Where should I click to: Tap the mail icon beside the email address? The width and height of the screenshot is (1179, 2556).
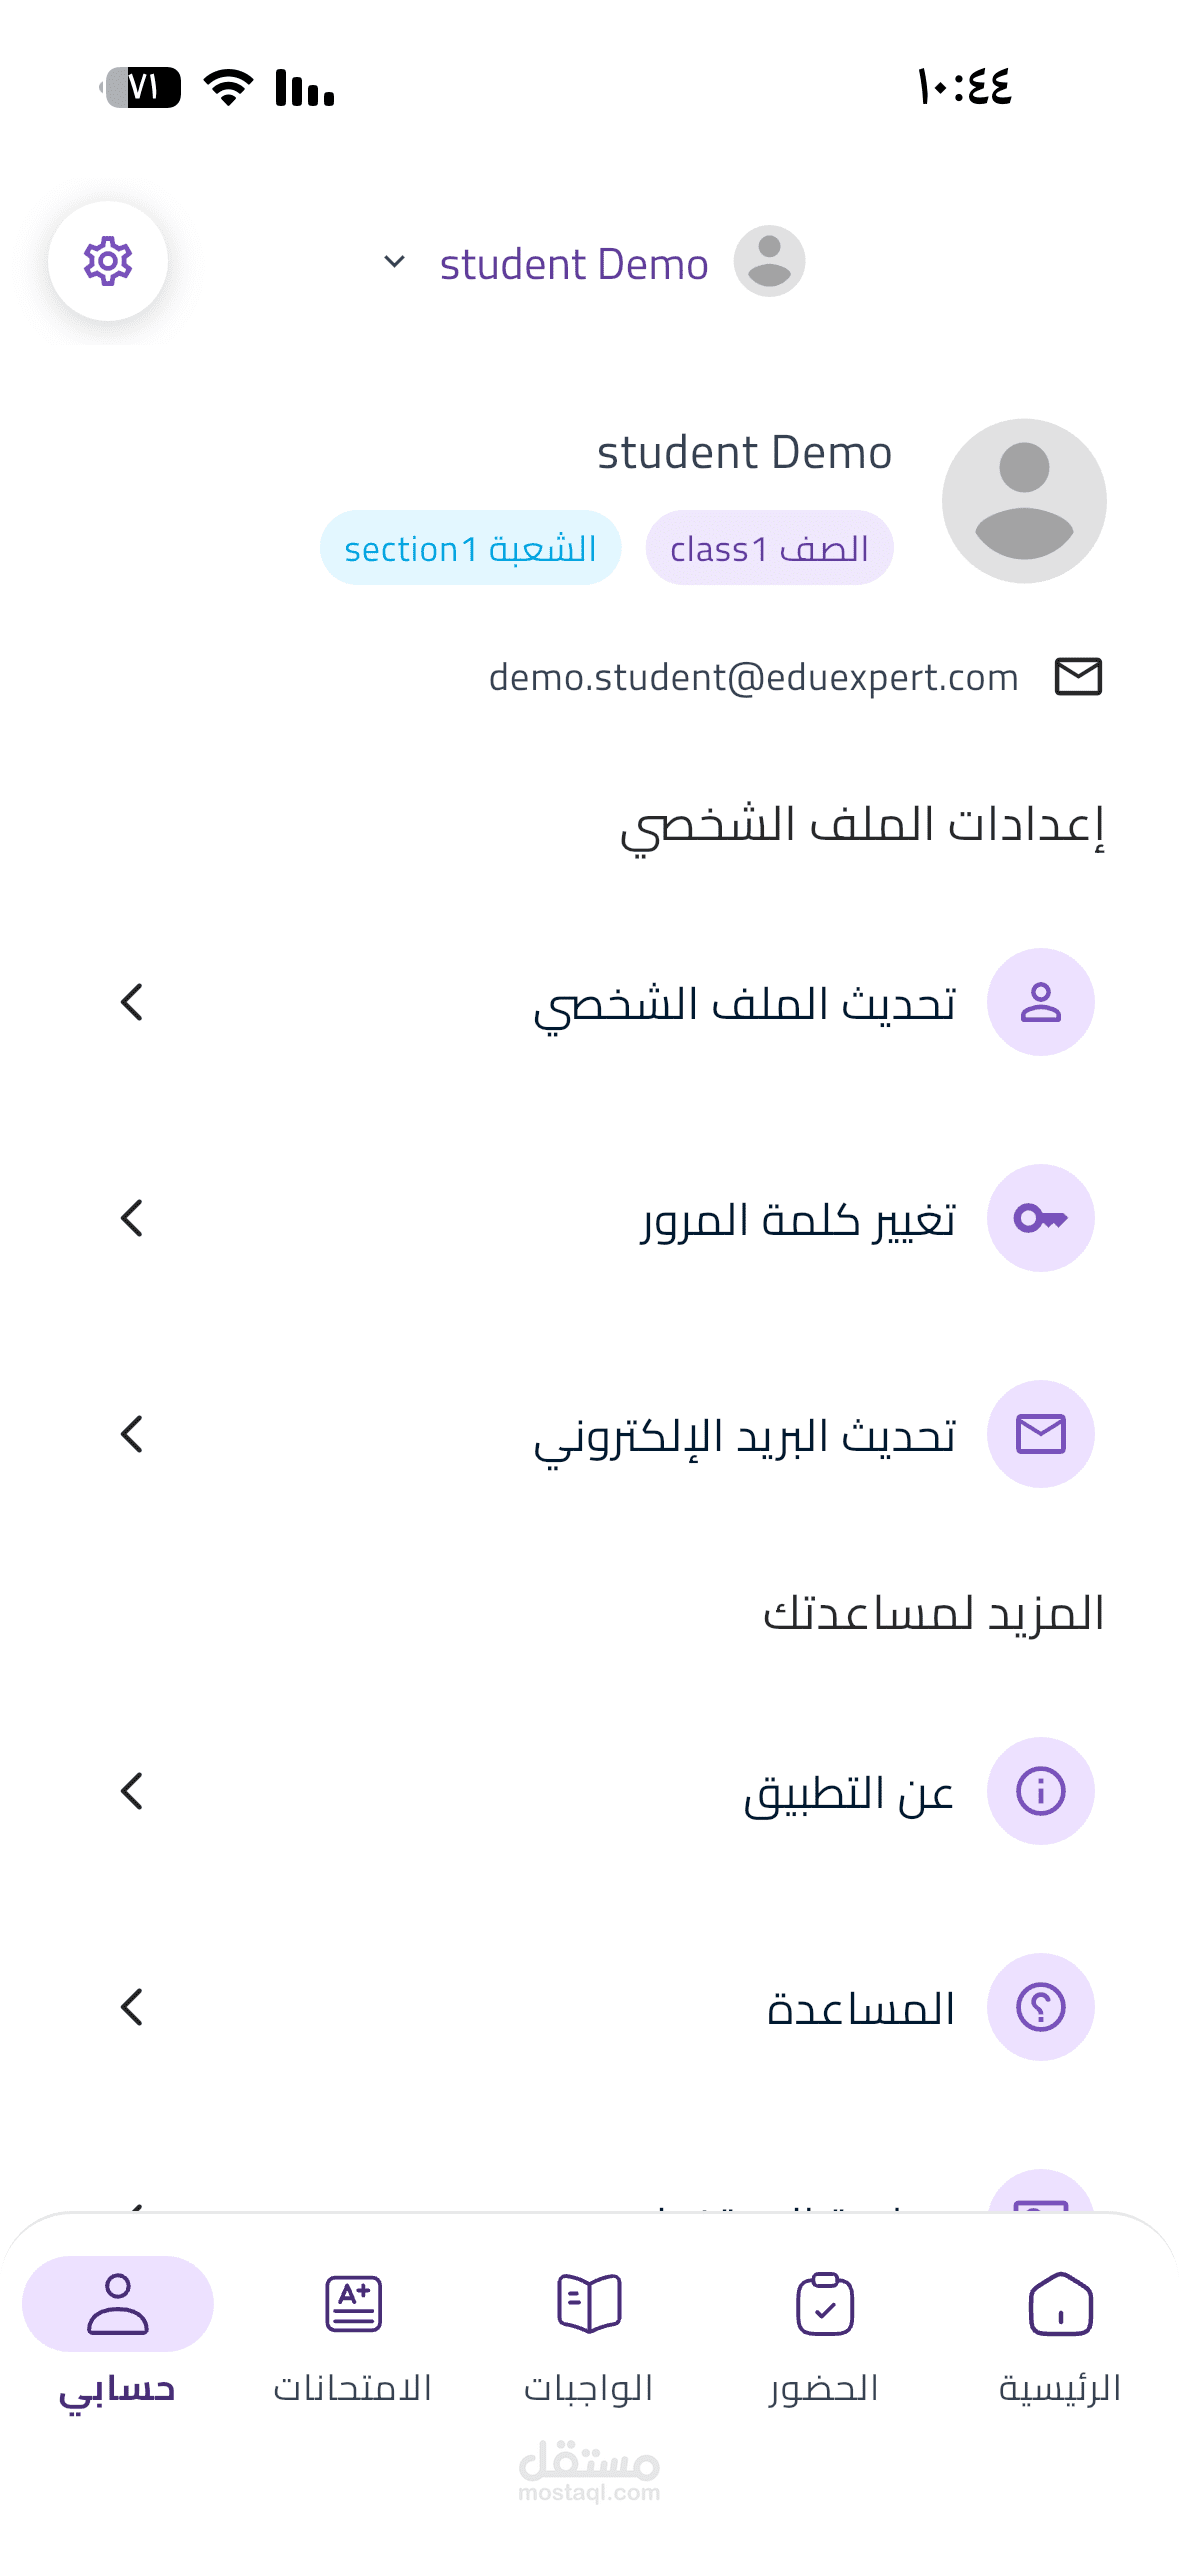[x=1078, y=677]
